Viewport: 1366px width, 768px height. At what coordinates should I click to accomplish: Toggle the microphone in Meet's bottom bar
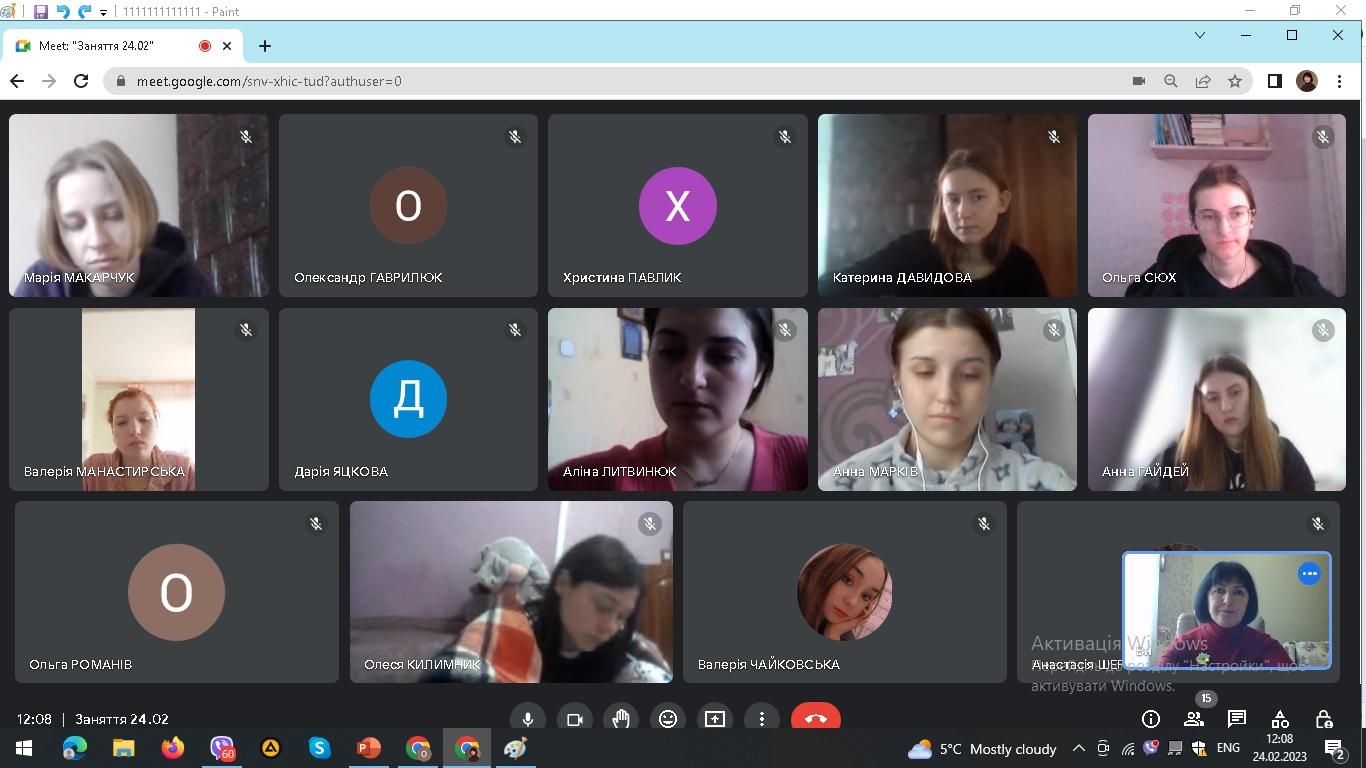point(527,718)
